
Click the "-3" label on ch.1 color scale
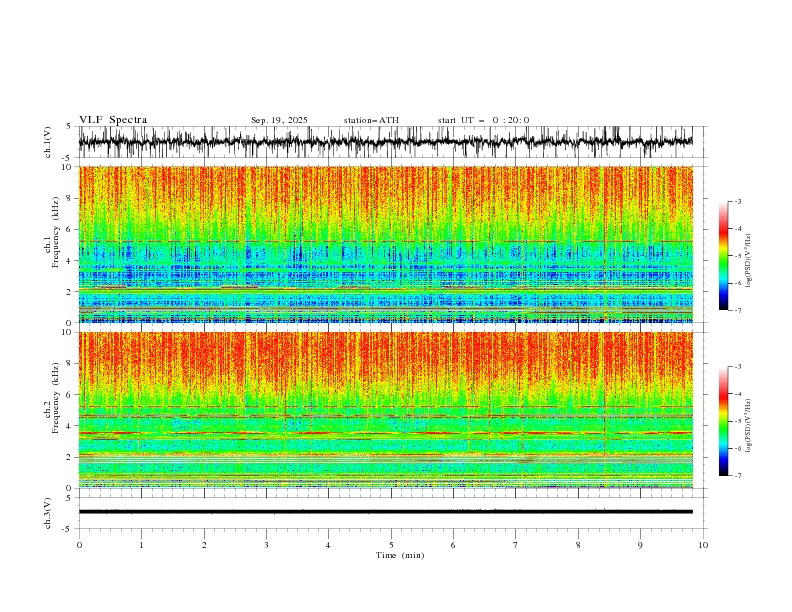(737, 201)
